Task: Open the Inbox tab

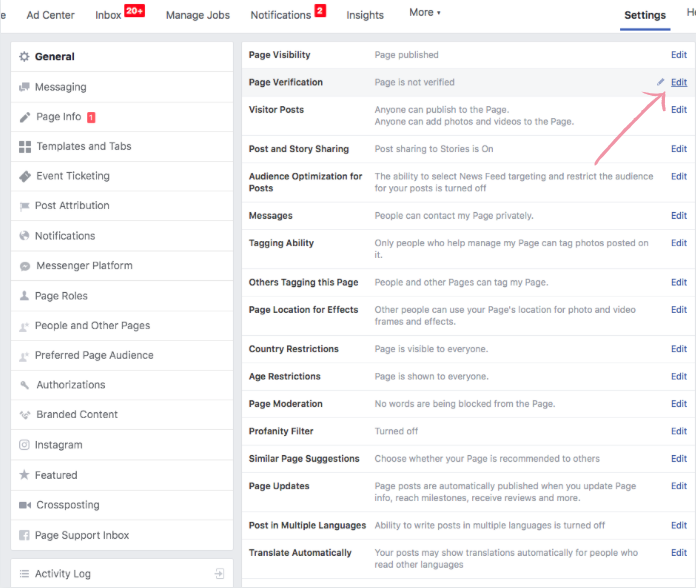Action: 108,15
